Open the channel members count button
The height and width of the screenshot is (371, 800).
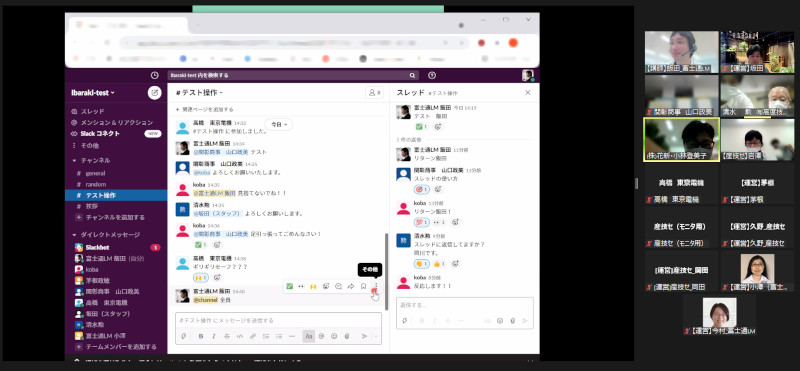point(374,92)
